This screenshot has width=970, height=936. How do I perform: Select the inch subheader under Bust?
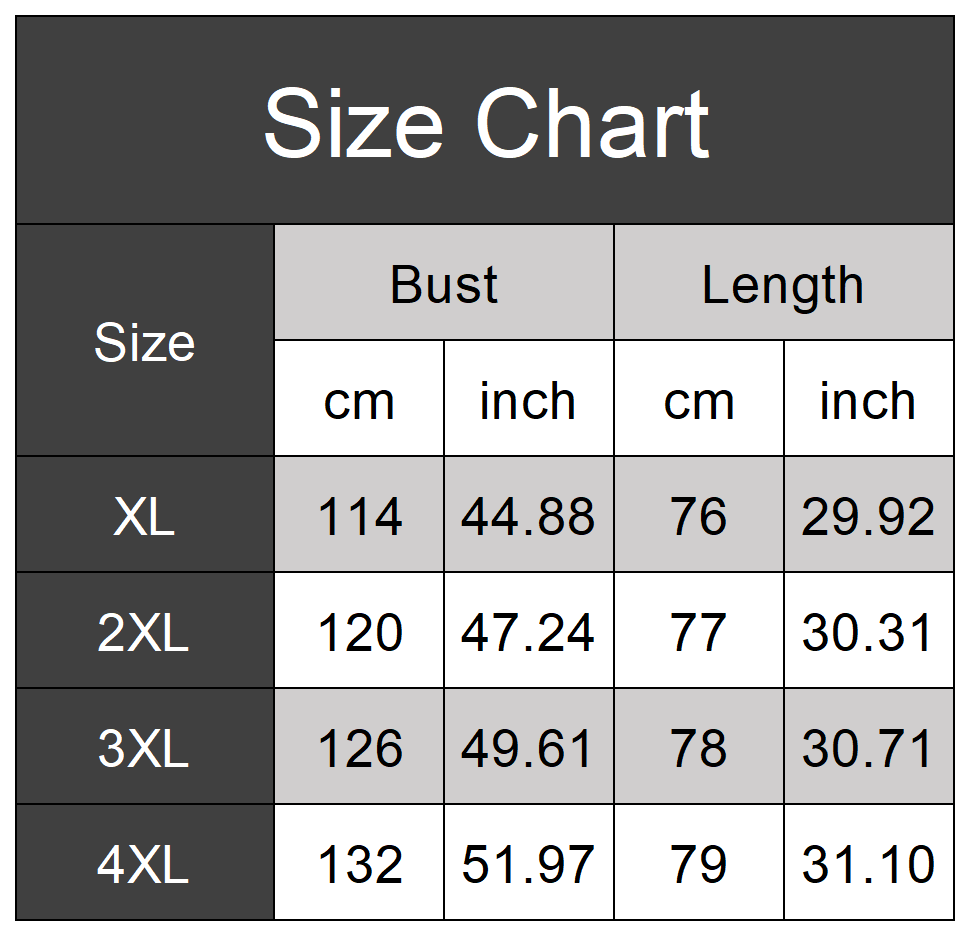click(x=528, y=400)
